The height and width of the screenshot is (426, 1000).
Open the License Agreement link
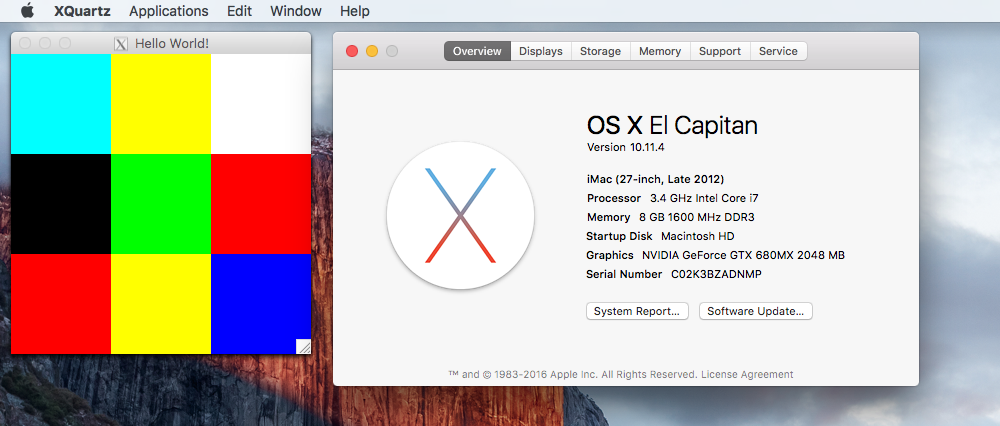[747, 374]
